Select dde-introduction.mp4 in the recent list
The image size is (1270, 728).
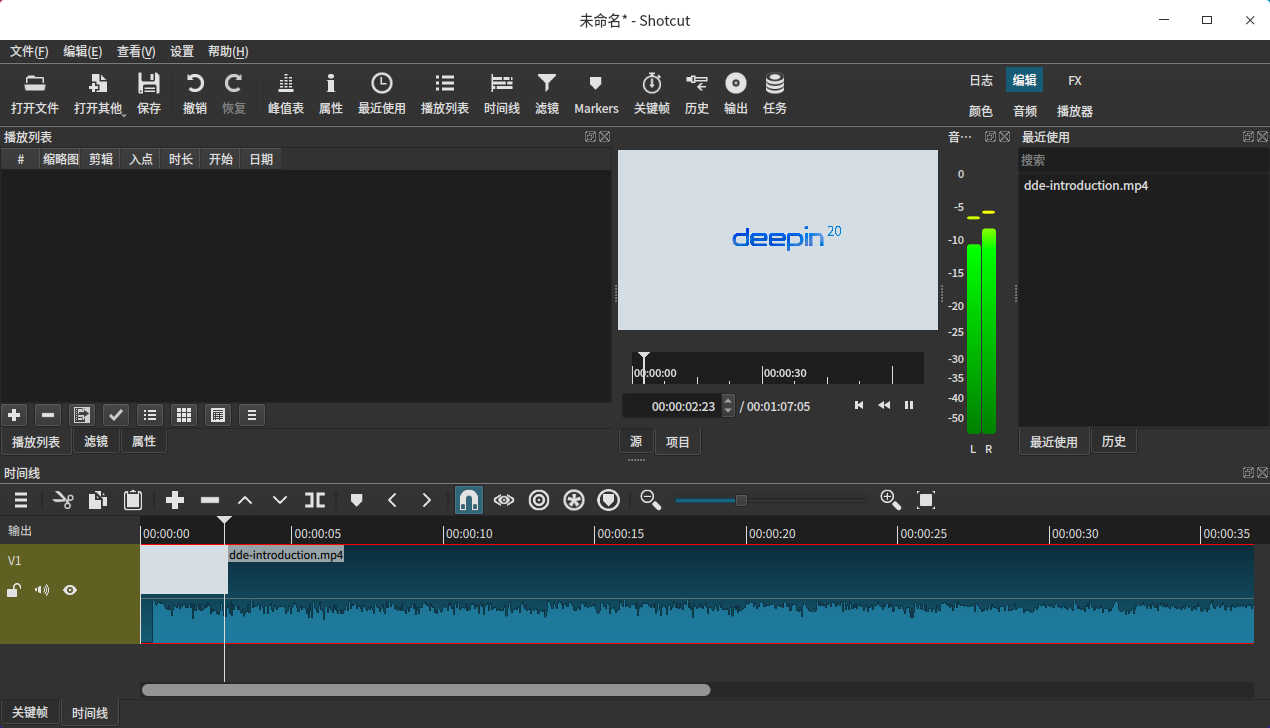pyautogui.click(x=1086, y=186)
